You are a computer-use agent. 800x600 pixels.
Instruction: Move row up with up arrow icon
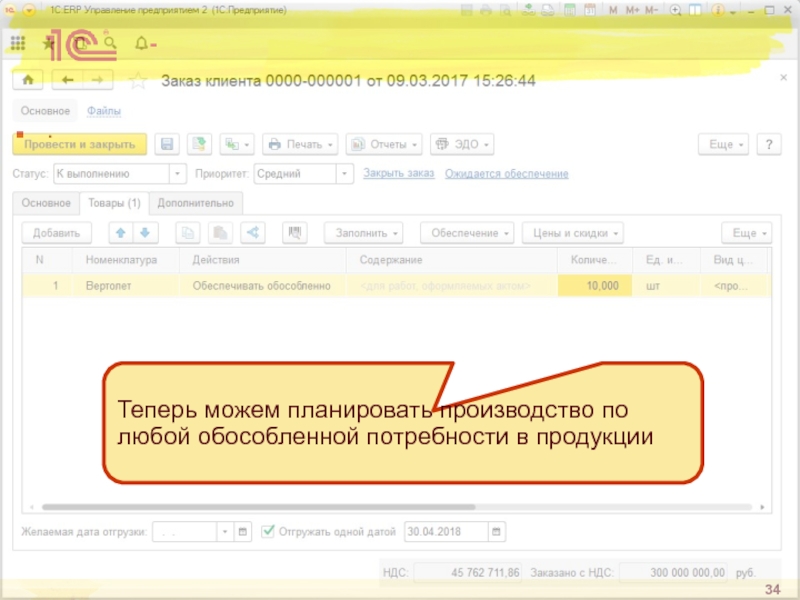tap(121, 233)
